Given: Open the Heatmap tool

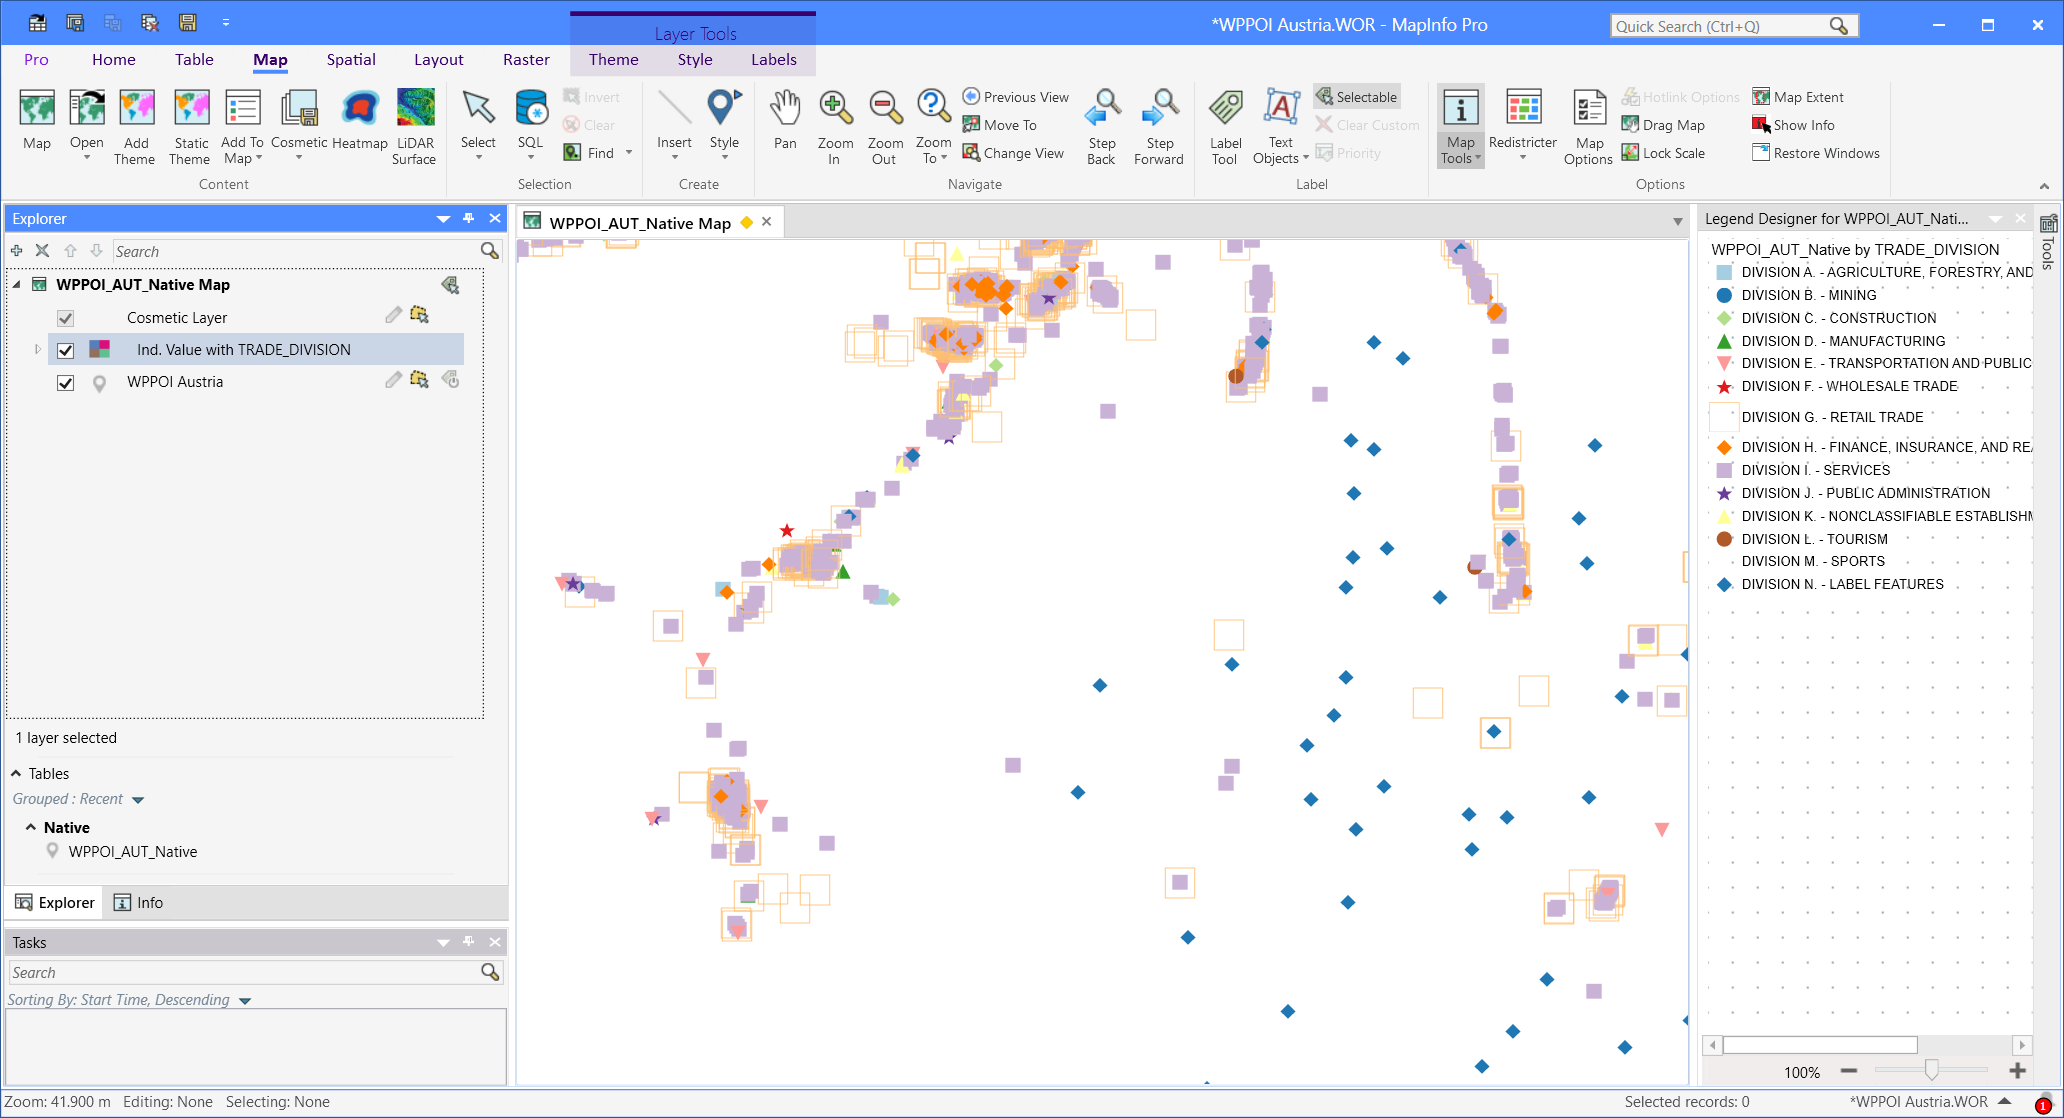Looking at the screenshot, I should [x=360, y=119].
